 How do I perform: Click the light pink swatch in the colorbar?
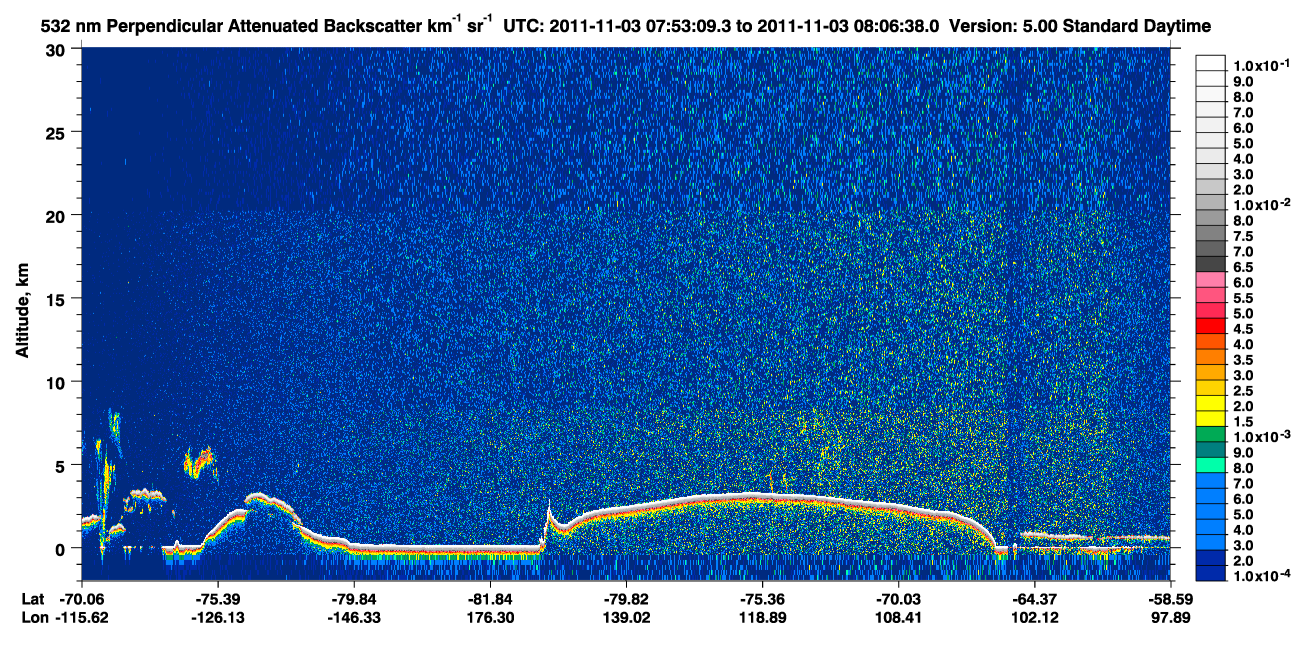point(1210,279)
